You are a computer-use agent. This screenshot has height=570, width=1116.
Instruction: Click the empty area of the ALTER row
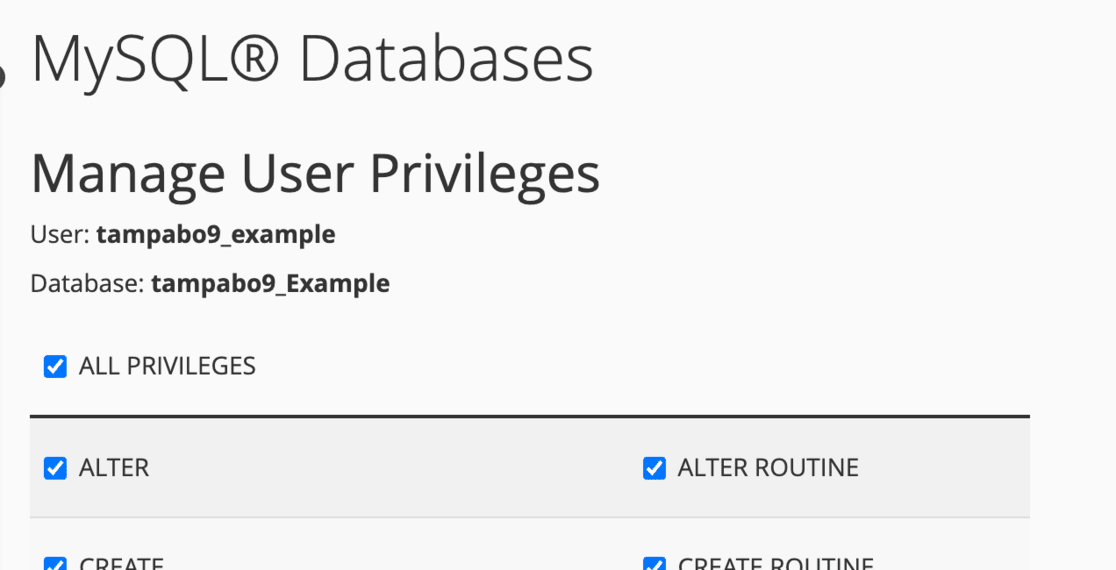tap(400, 468)
